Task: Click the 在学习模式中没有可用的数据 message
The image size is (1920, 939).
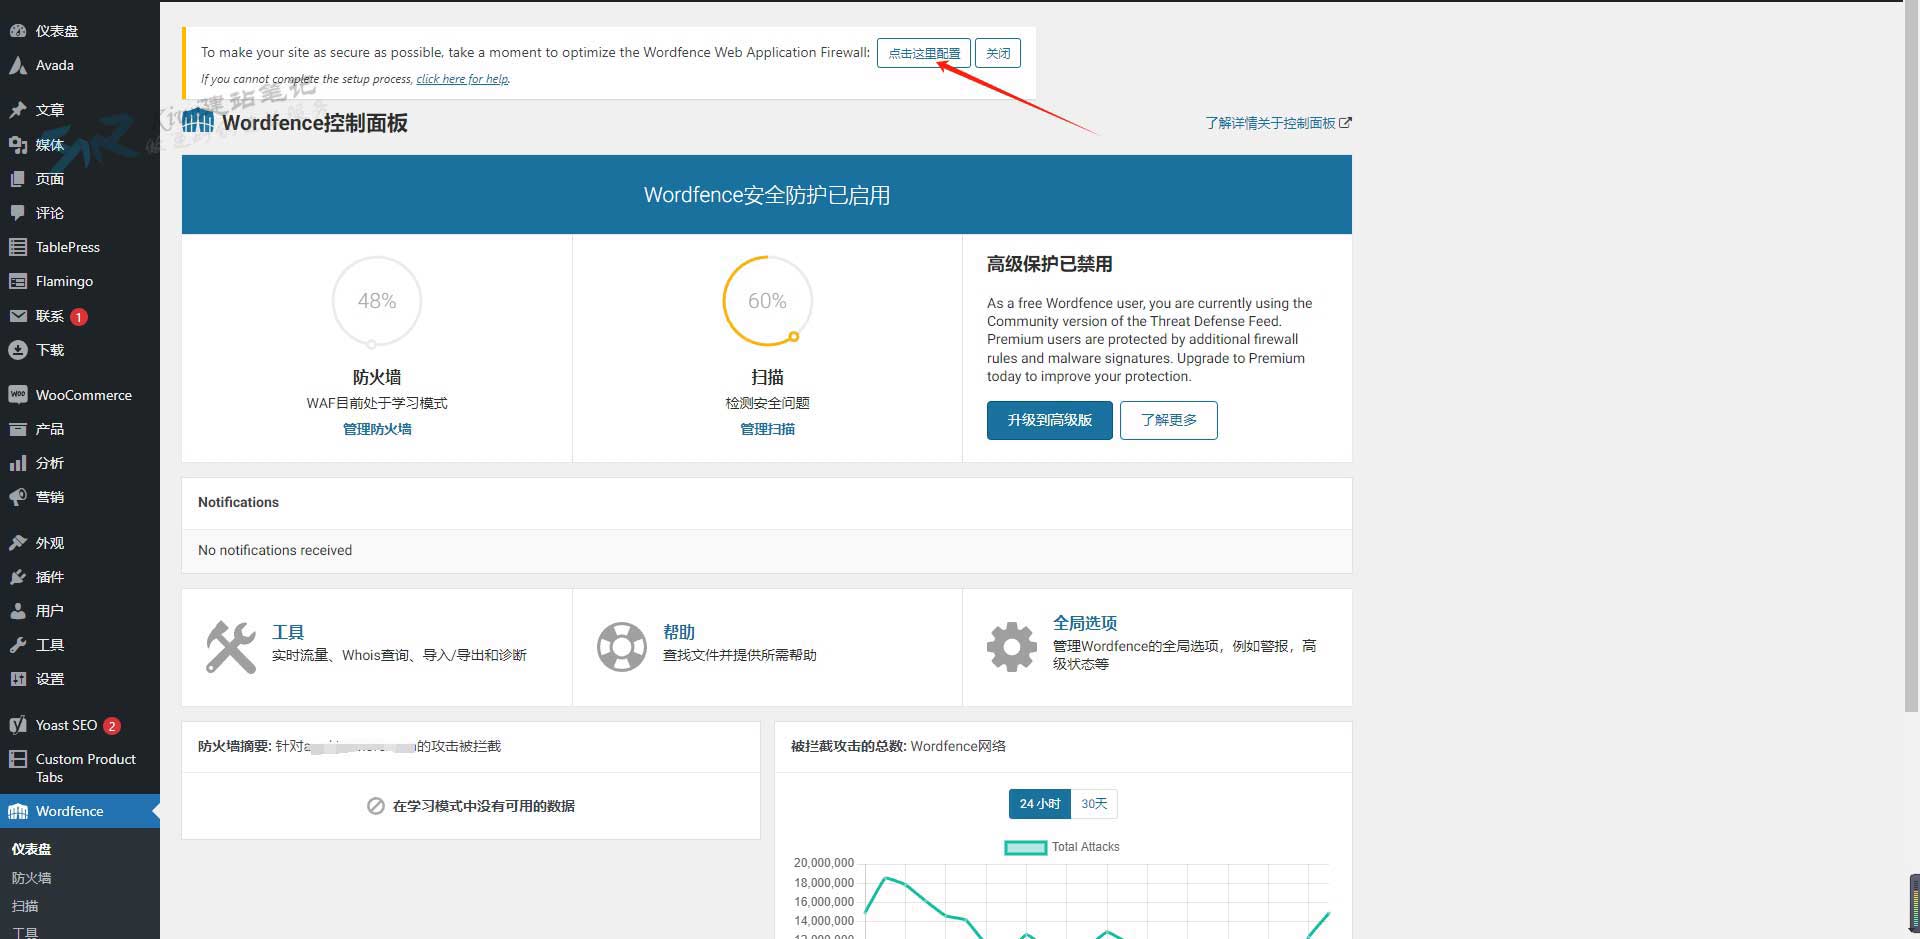Action: [x=483, y=806]
